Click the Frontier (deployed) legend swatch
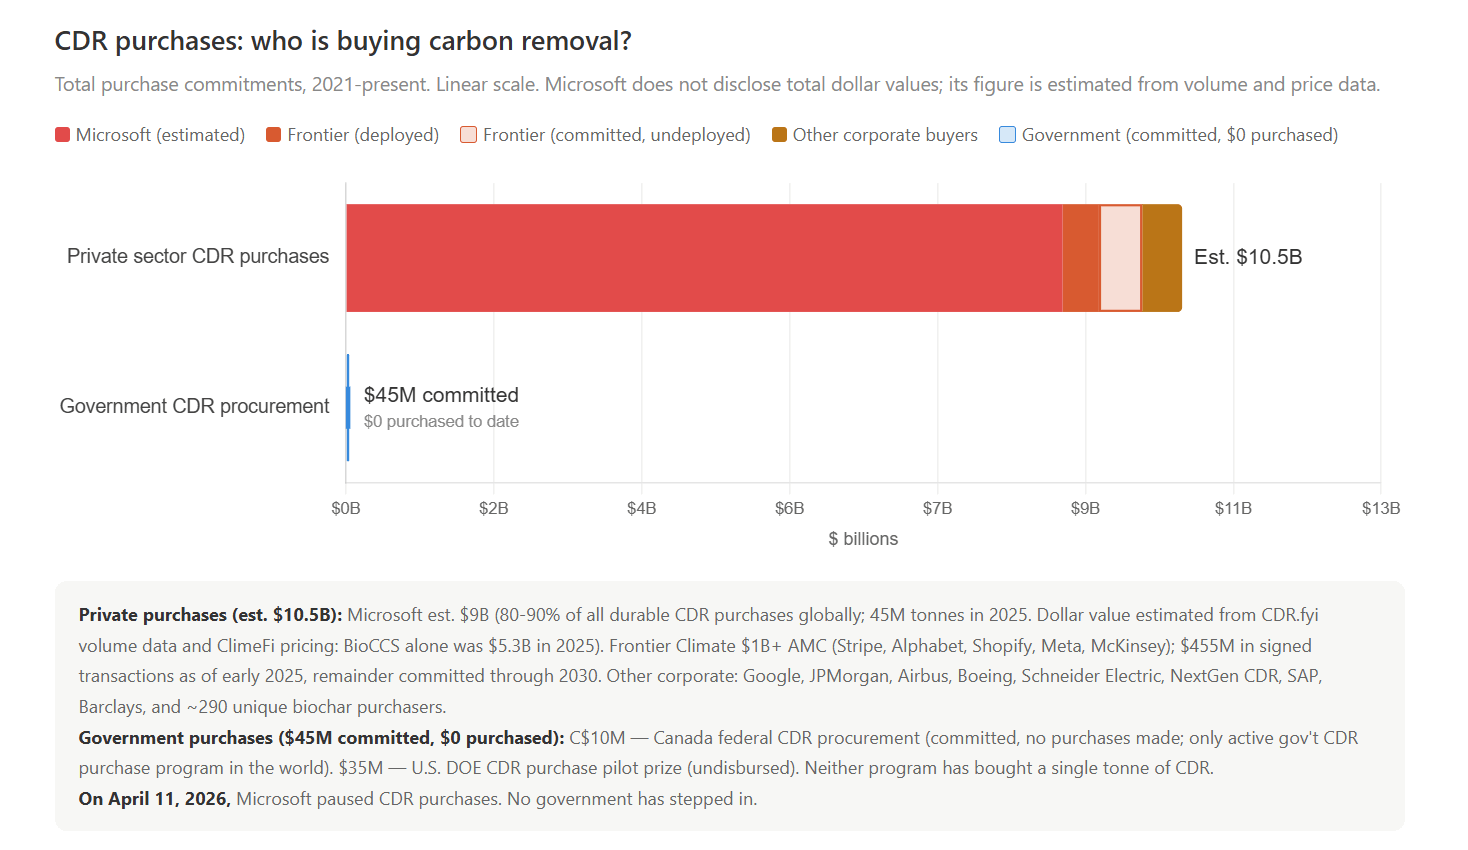This screenshot has width=1468, height=850. coord(273,135)
